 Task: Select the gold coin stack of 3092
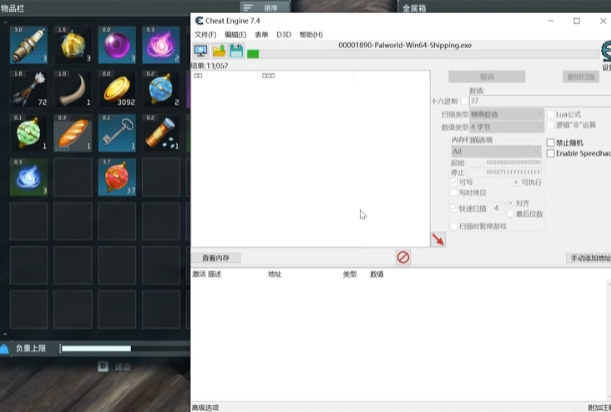[117, 89]
